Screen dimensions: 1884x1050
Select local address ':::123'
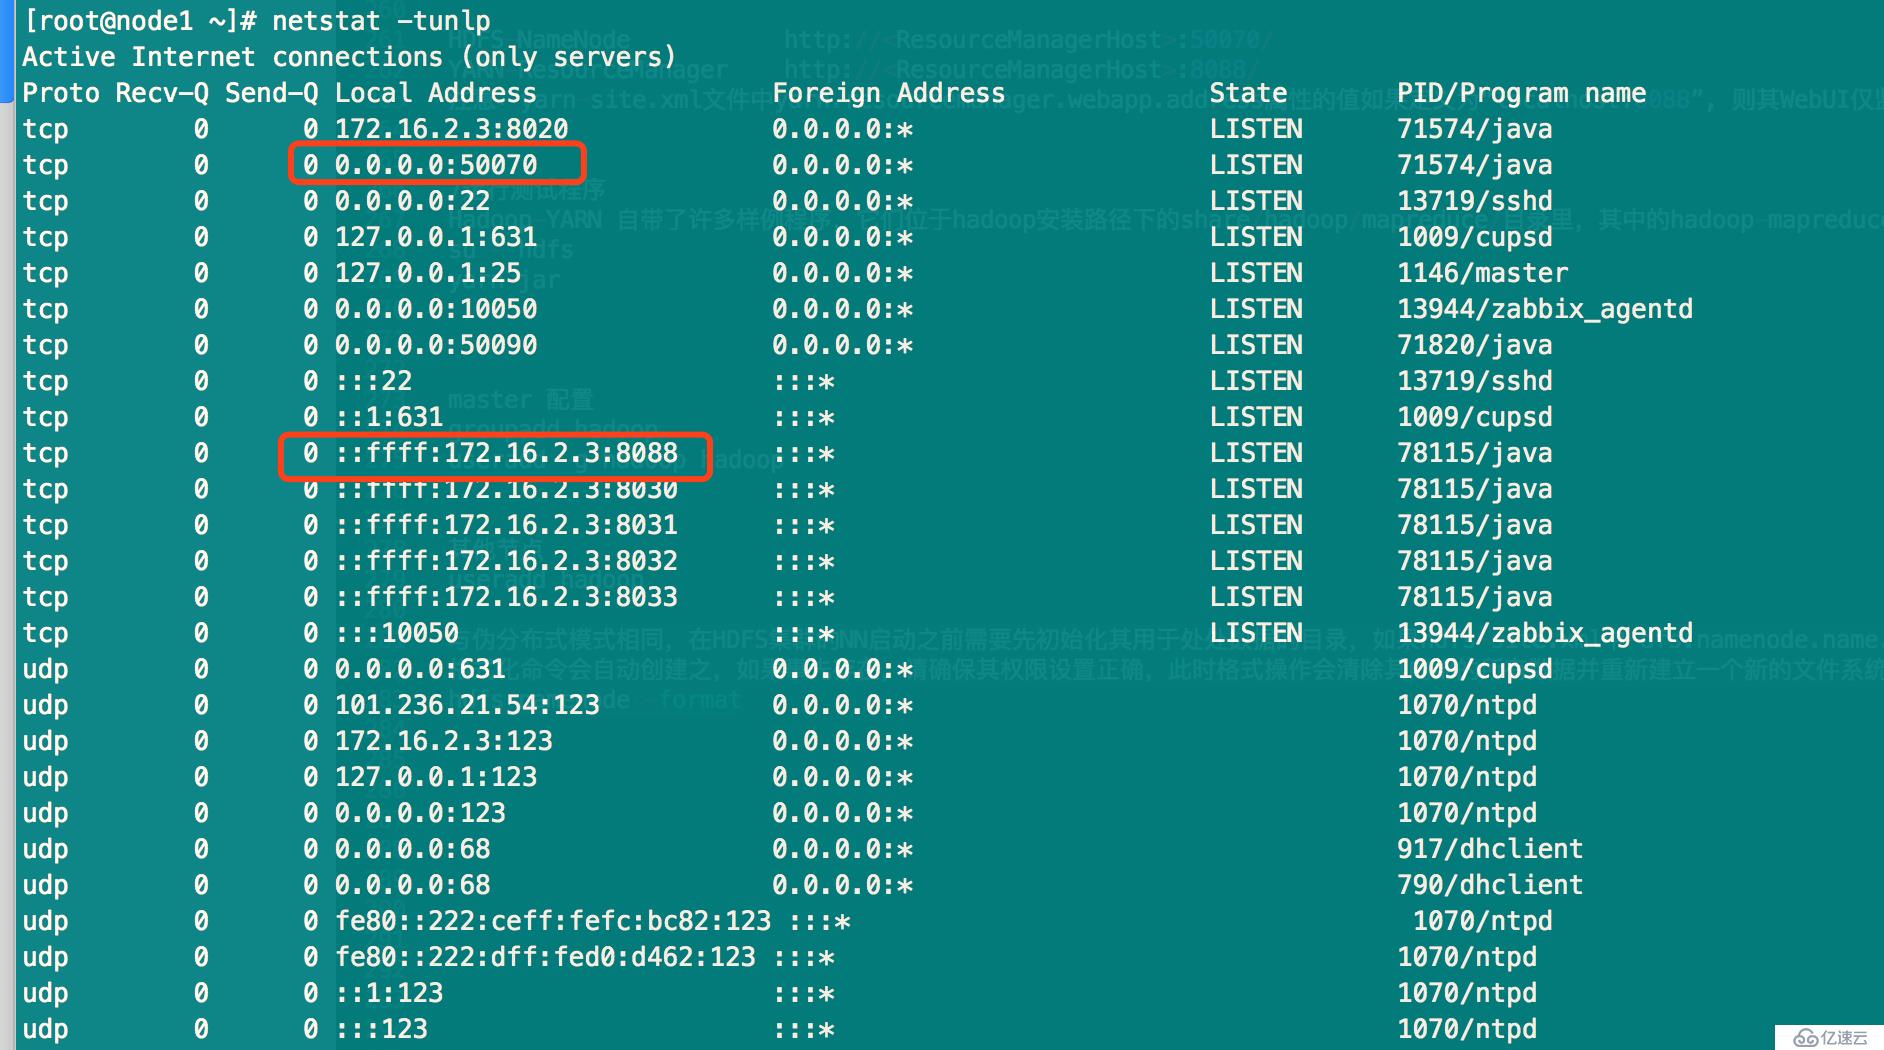coord(381,1029)
